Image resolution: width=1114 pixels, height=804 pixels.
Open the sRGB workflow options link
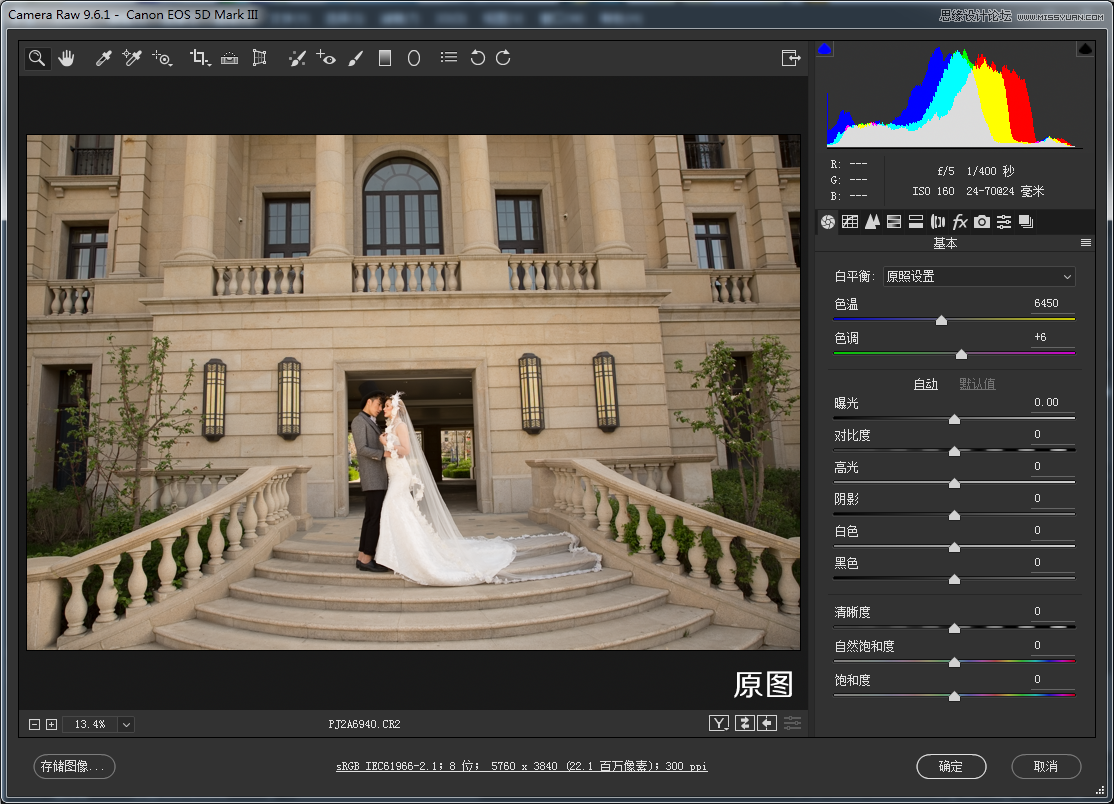[x=521, y=767]
